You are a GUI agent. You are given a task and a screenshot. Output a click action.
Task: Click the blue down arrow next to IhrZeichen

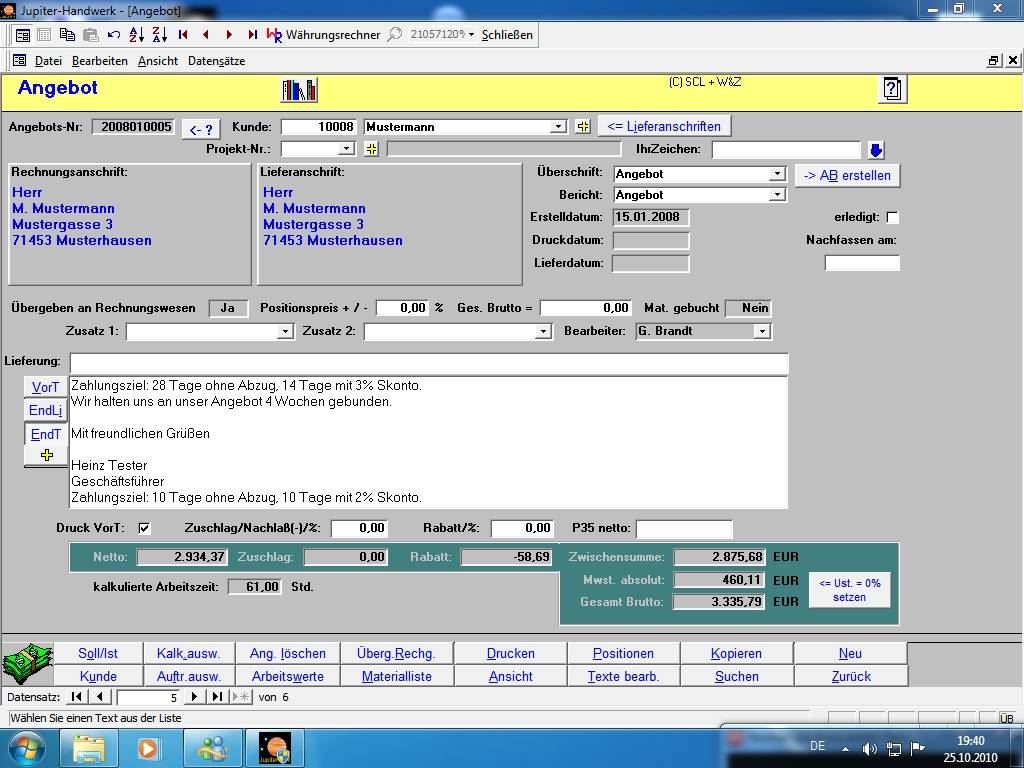(876, 150)
